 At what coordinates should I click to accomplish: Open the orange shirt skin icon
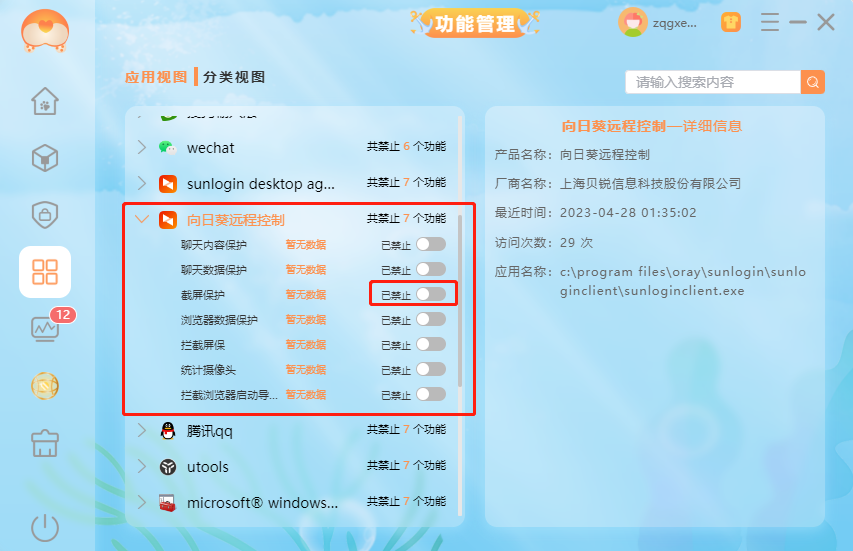tap(731, 22)
